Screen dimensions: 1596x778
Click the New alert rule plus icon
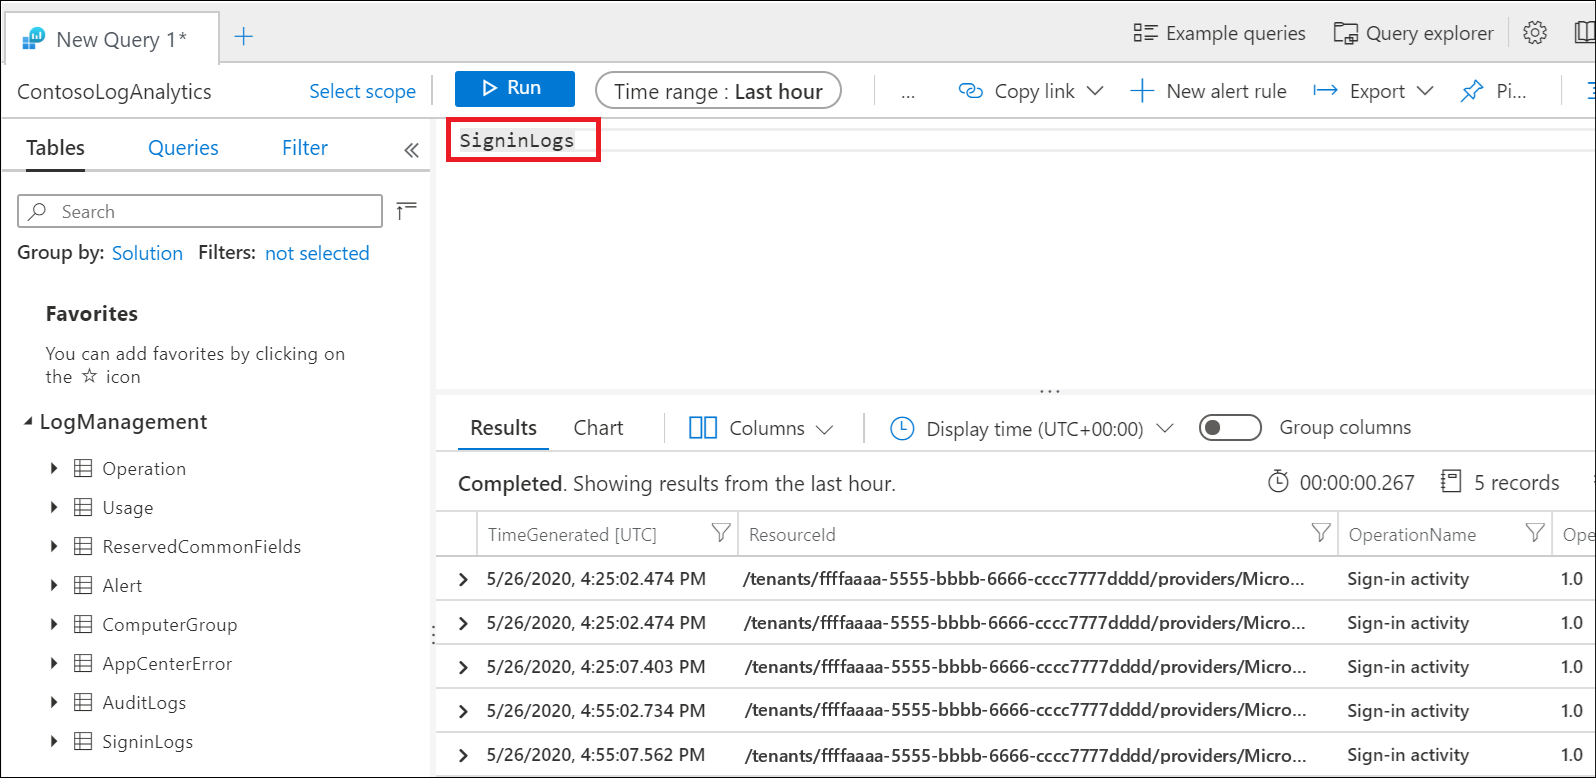coord(1141,91)
